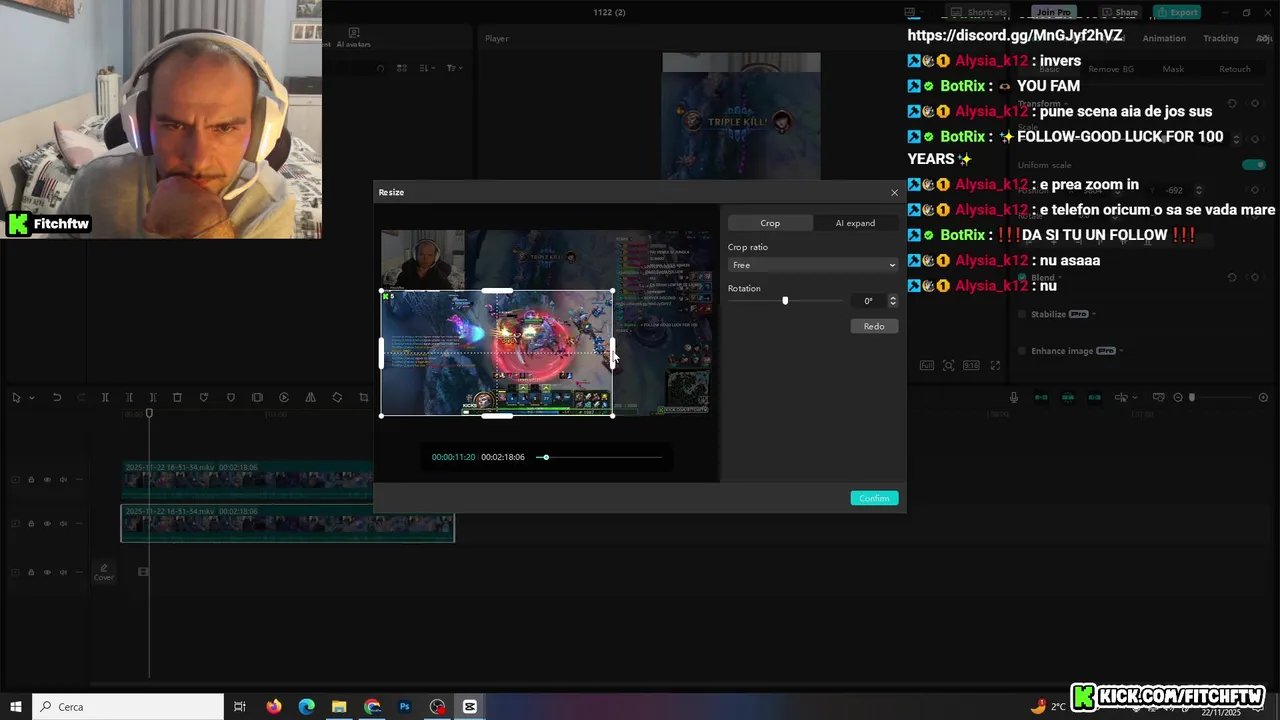Select the Mask sub-tab

pyautogui.click(x=1173, y=69)
